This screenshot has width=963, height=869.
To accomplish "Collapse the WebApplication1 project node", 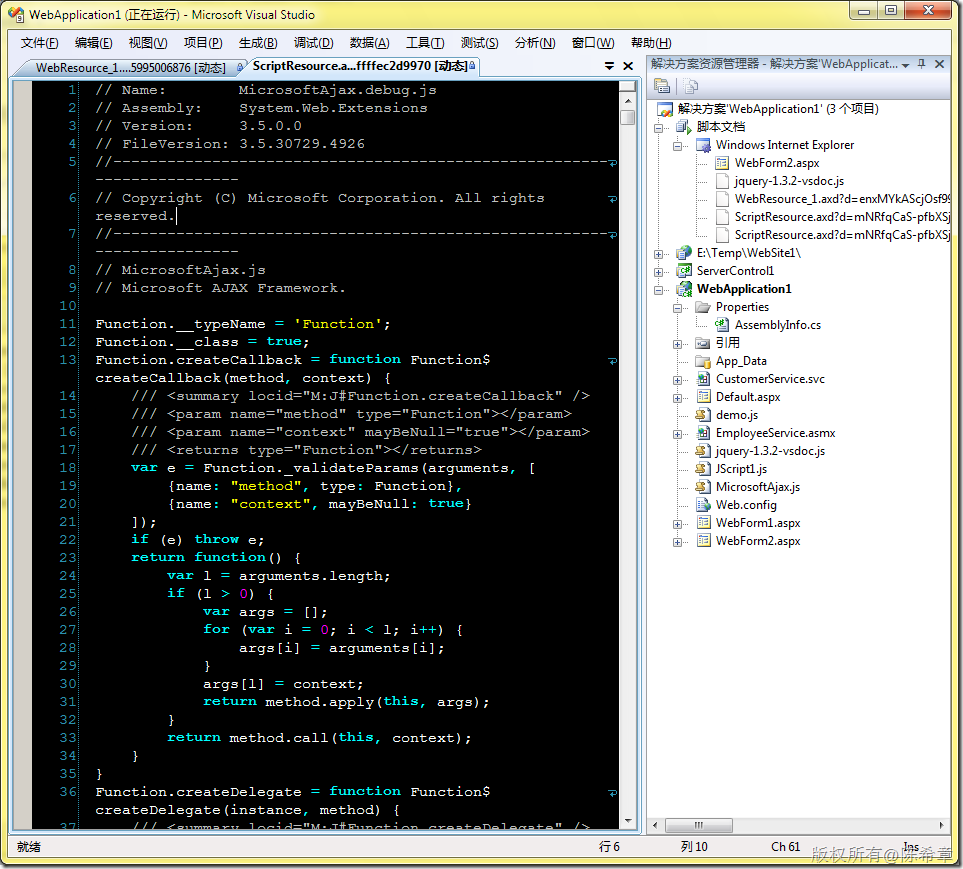I will click(658, 290).
